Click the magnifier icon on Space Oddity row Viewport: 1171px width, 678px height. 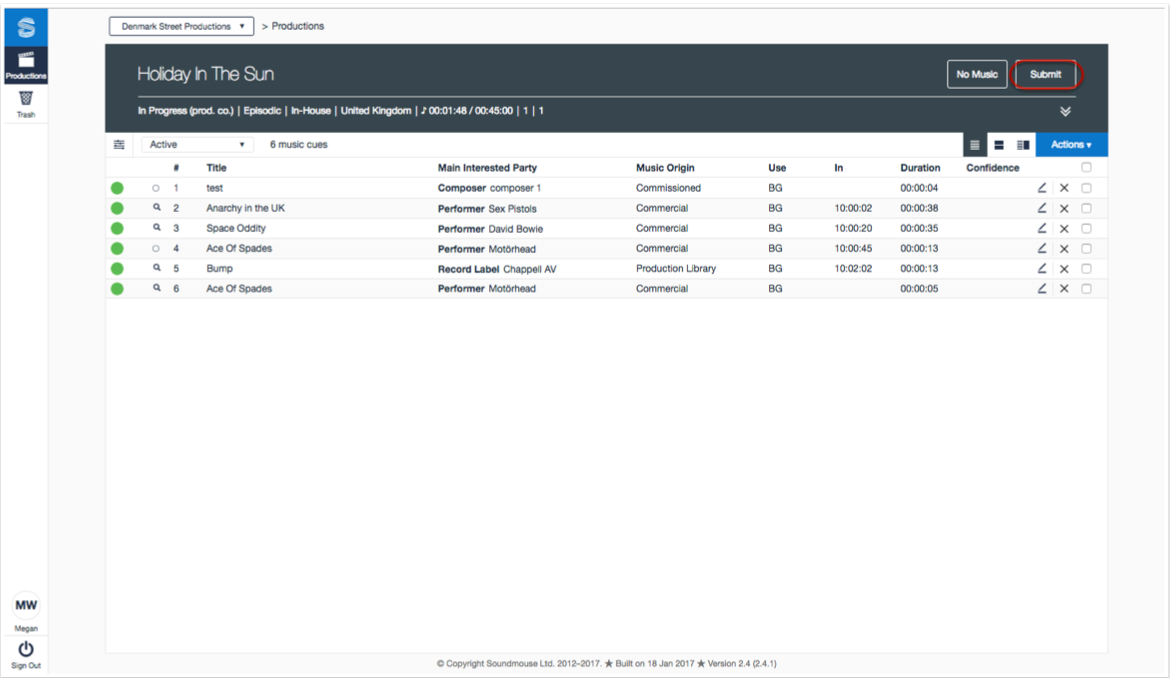tap(156, 228)
